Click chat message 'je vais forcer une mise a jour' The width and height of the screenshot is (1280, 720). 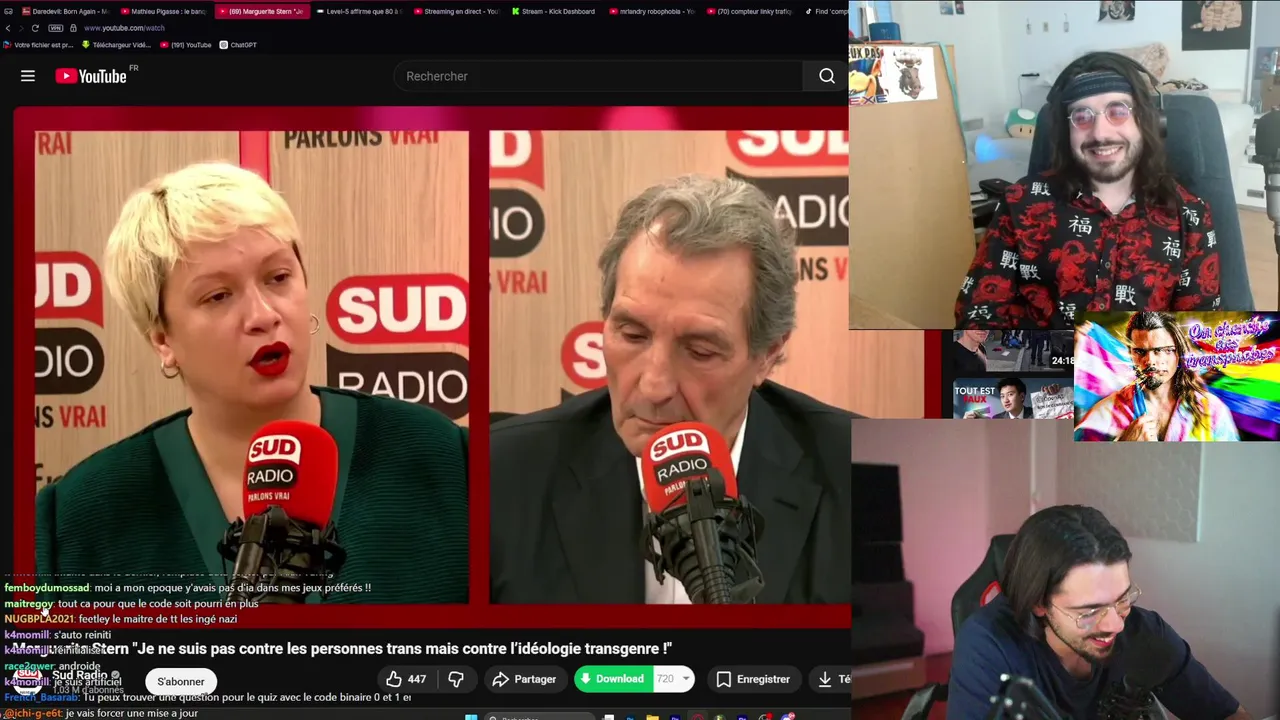tap(101, 714)
